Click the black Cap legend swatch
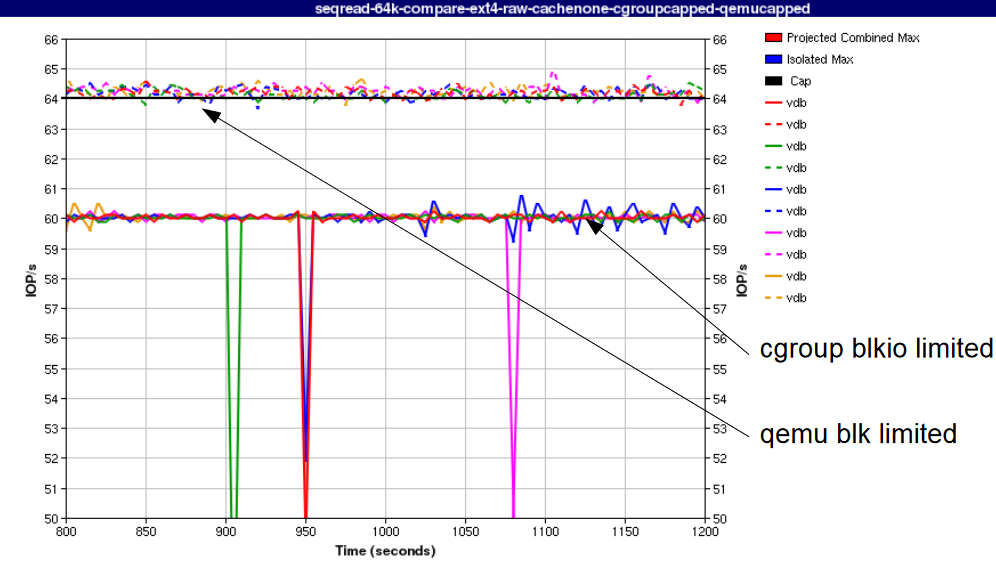This screenshot has height=562, width=996. point(772,82)
